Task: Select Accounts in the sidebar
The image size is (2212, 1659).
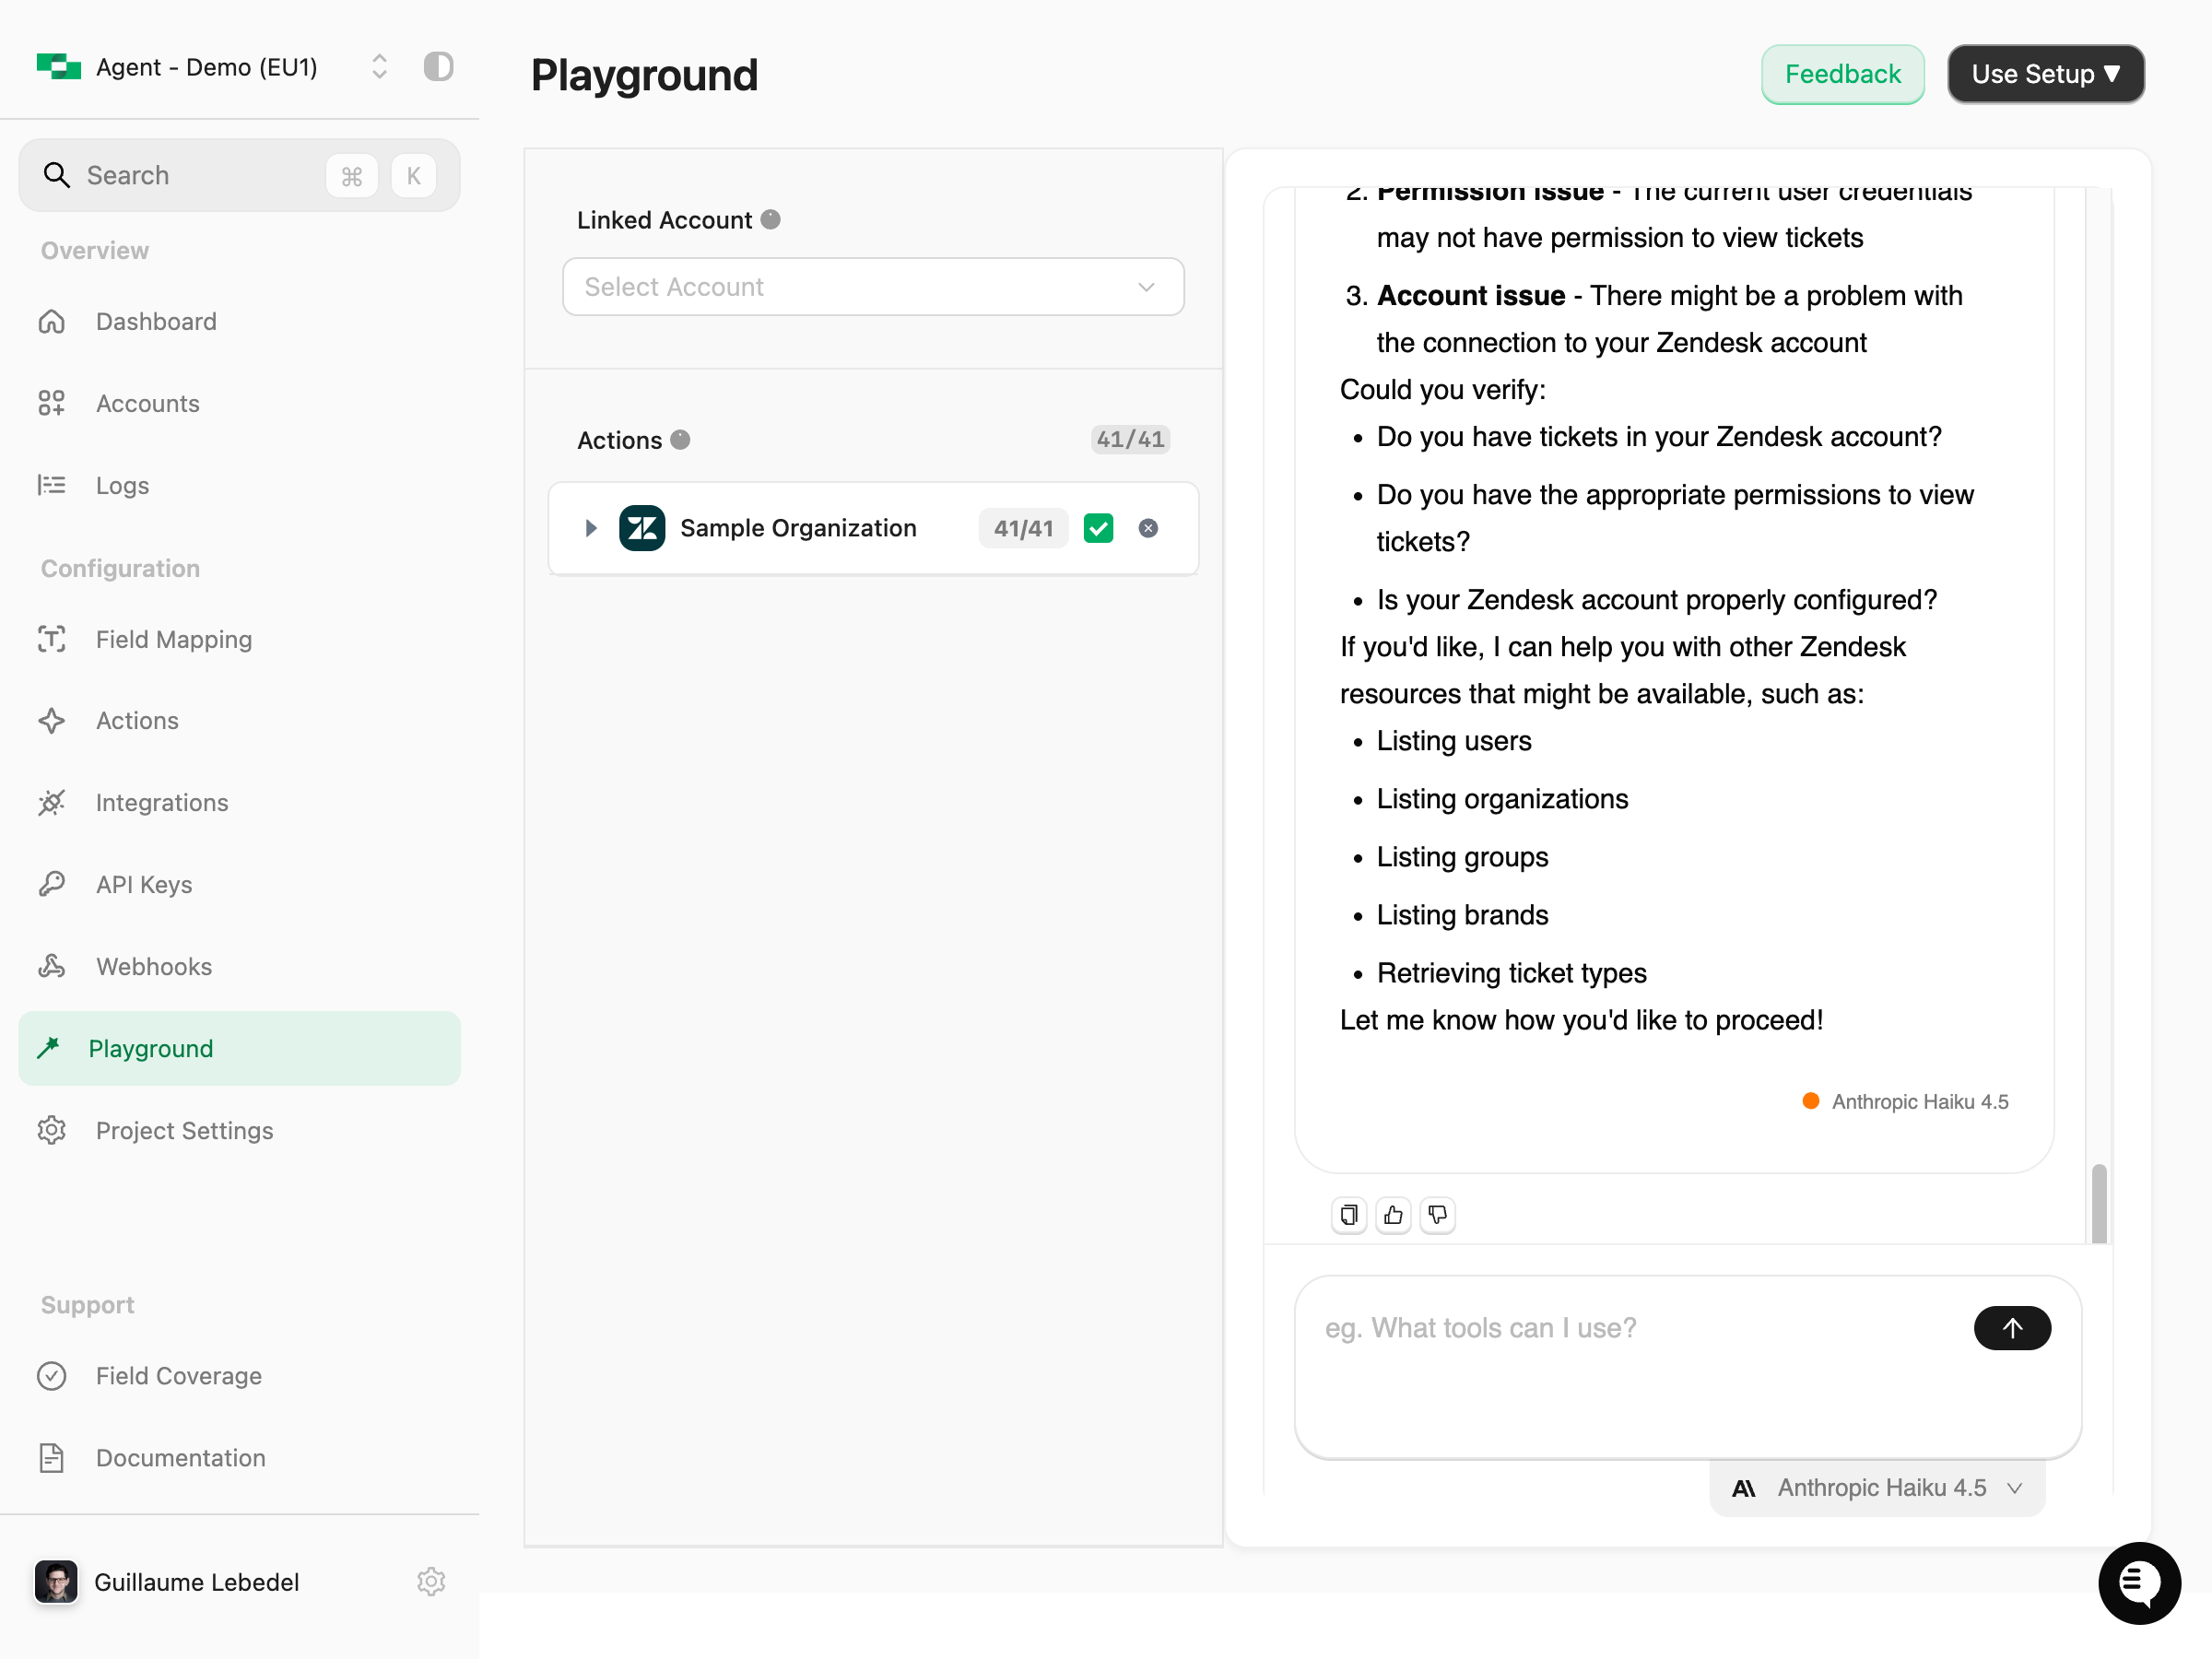Action: pos(147,403)
